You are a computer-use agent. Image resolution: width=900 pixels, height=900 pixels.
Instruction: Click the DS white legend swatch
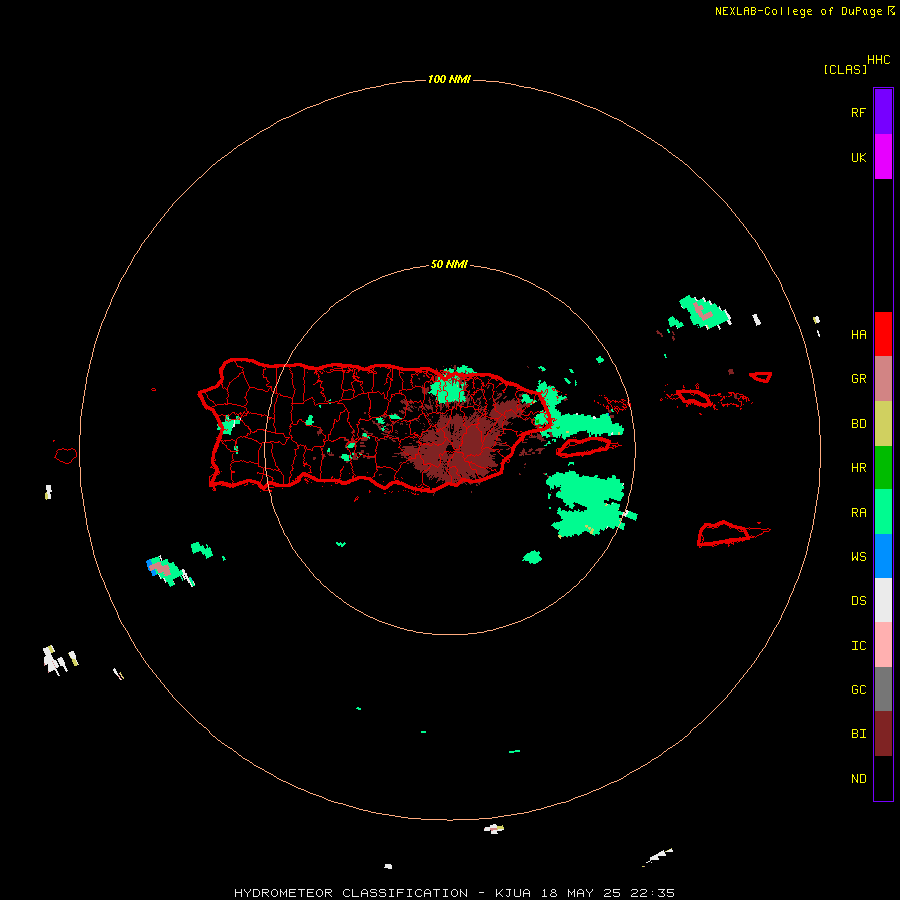coord(883,600)
